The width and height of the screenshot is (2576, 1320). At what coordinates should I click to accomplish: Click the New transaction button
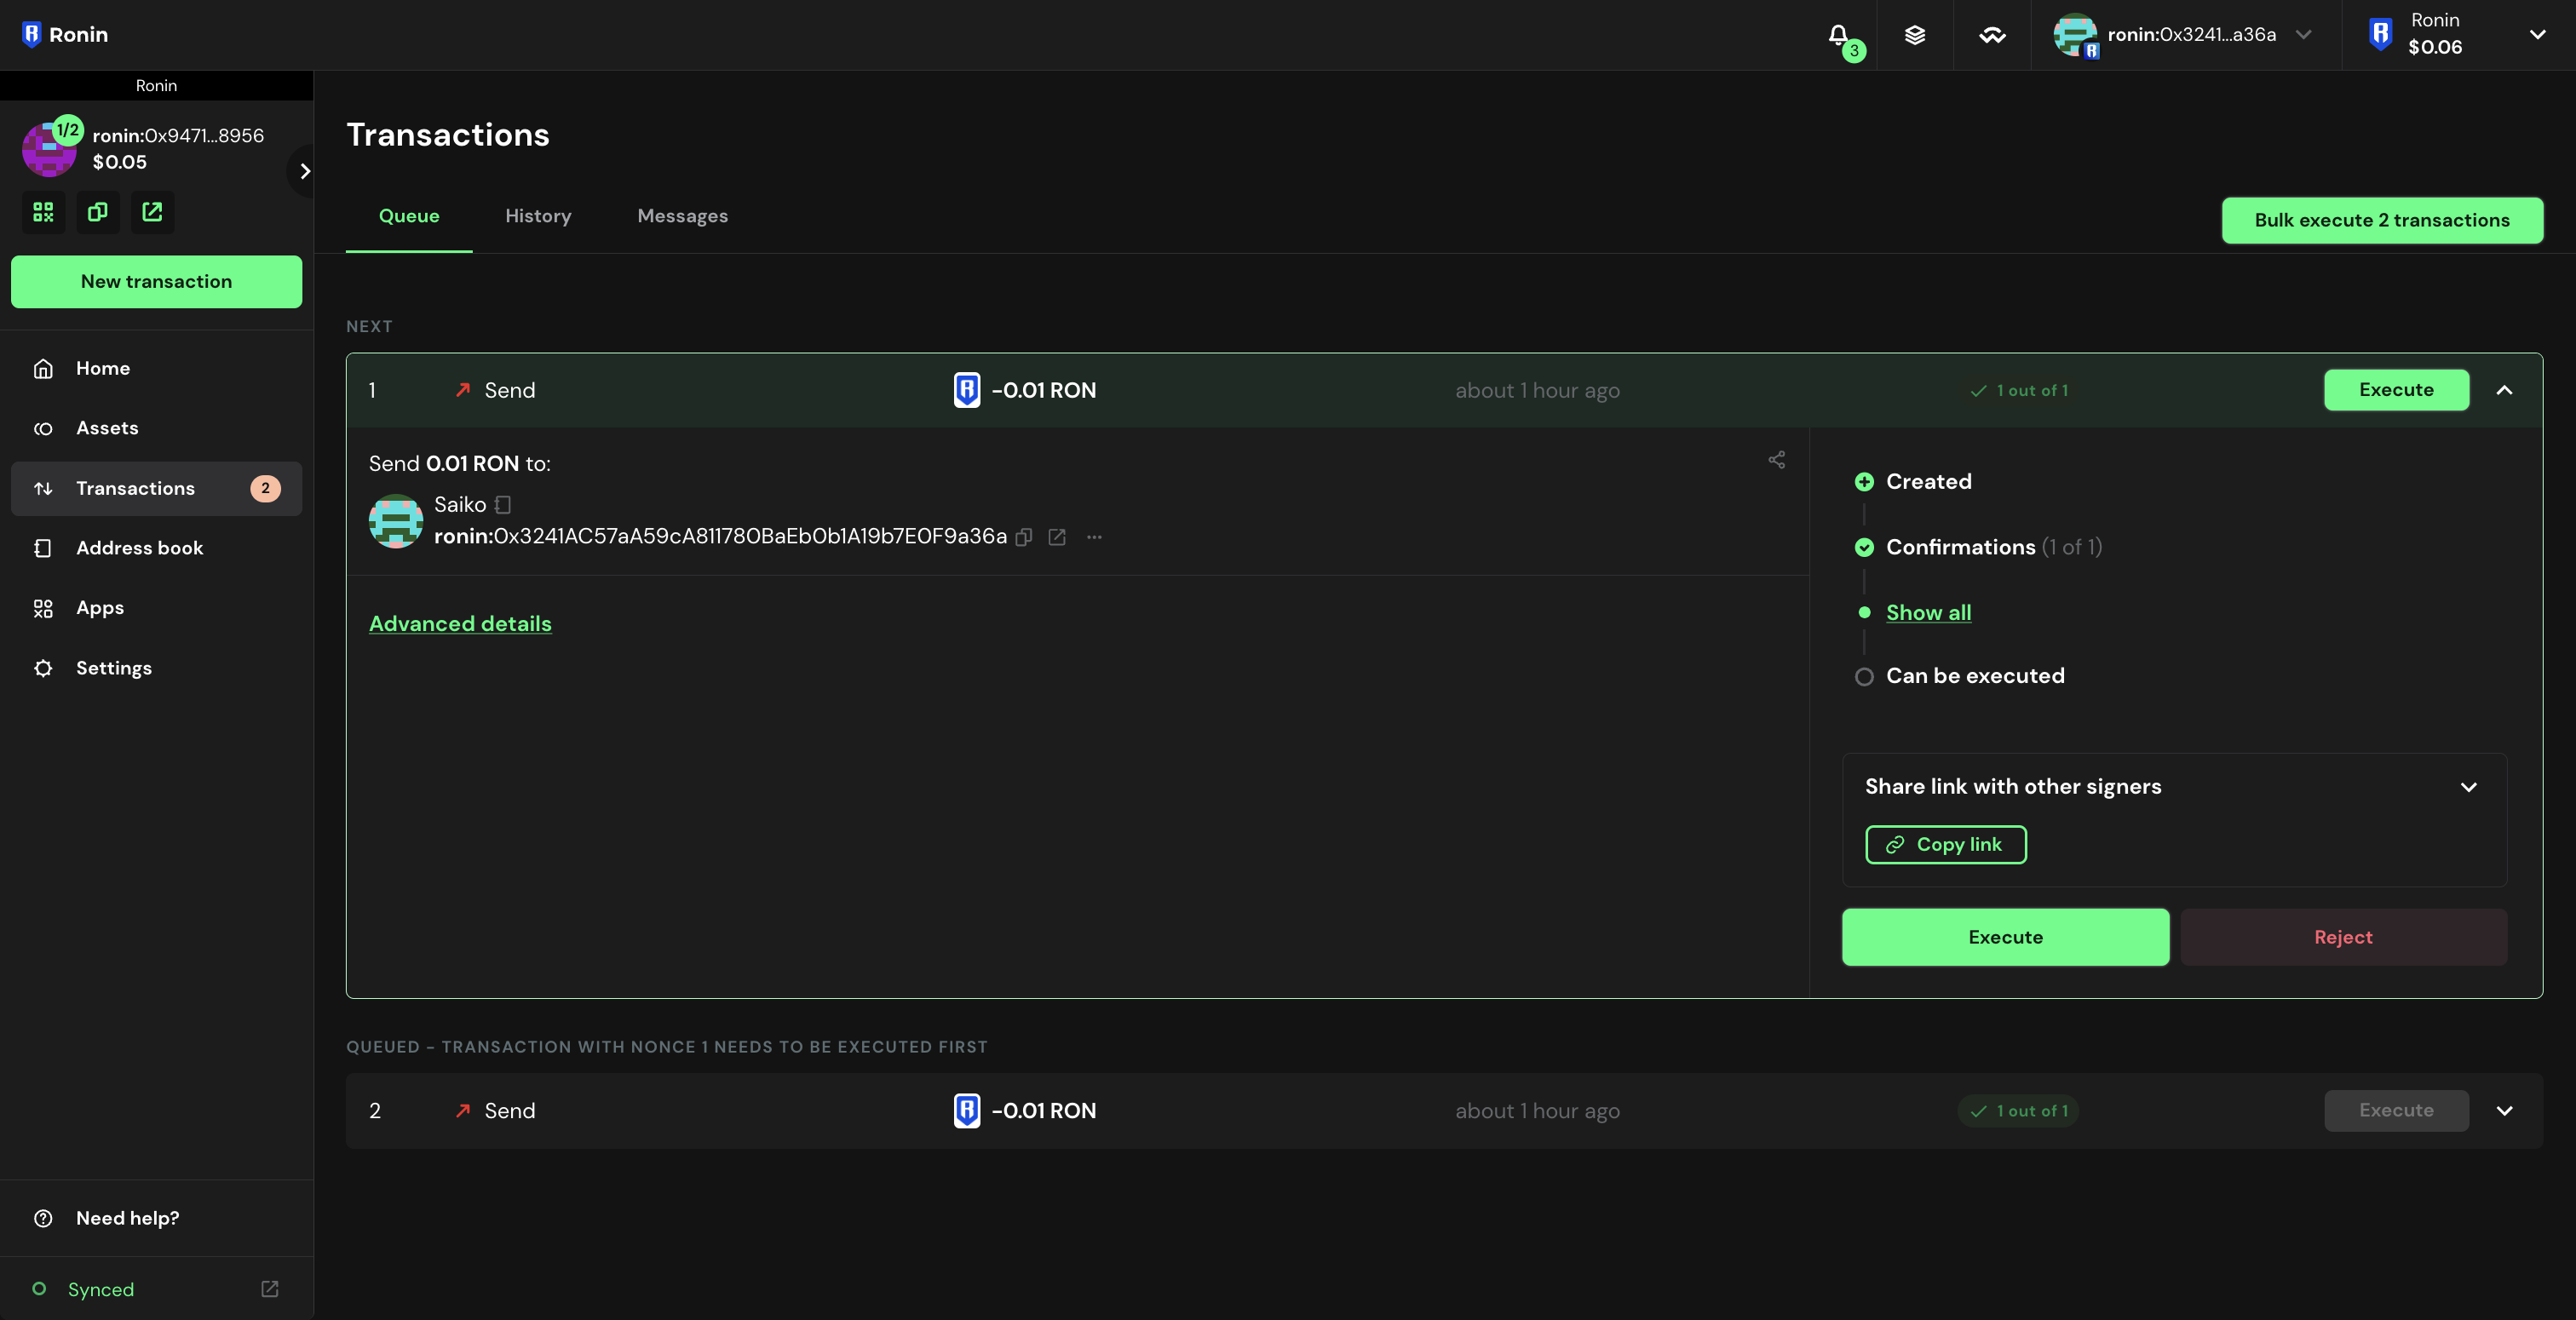tap(156, 281)
